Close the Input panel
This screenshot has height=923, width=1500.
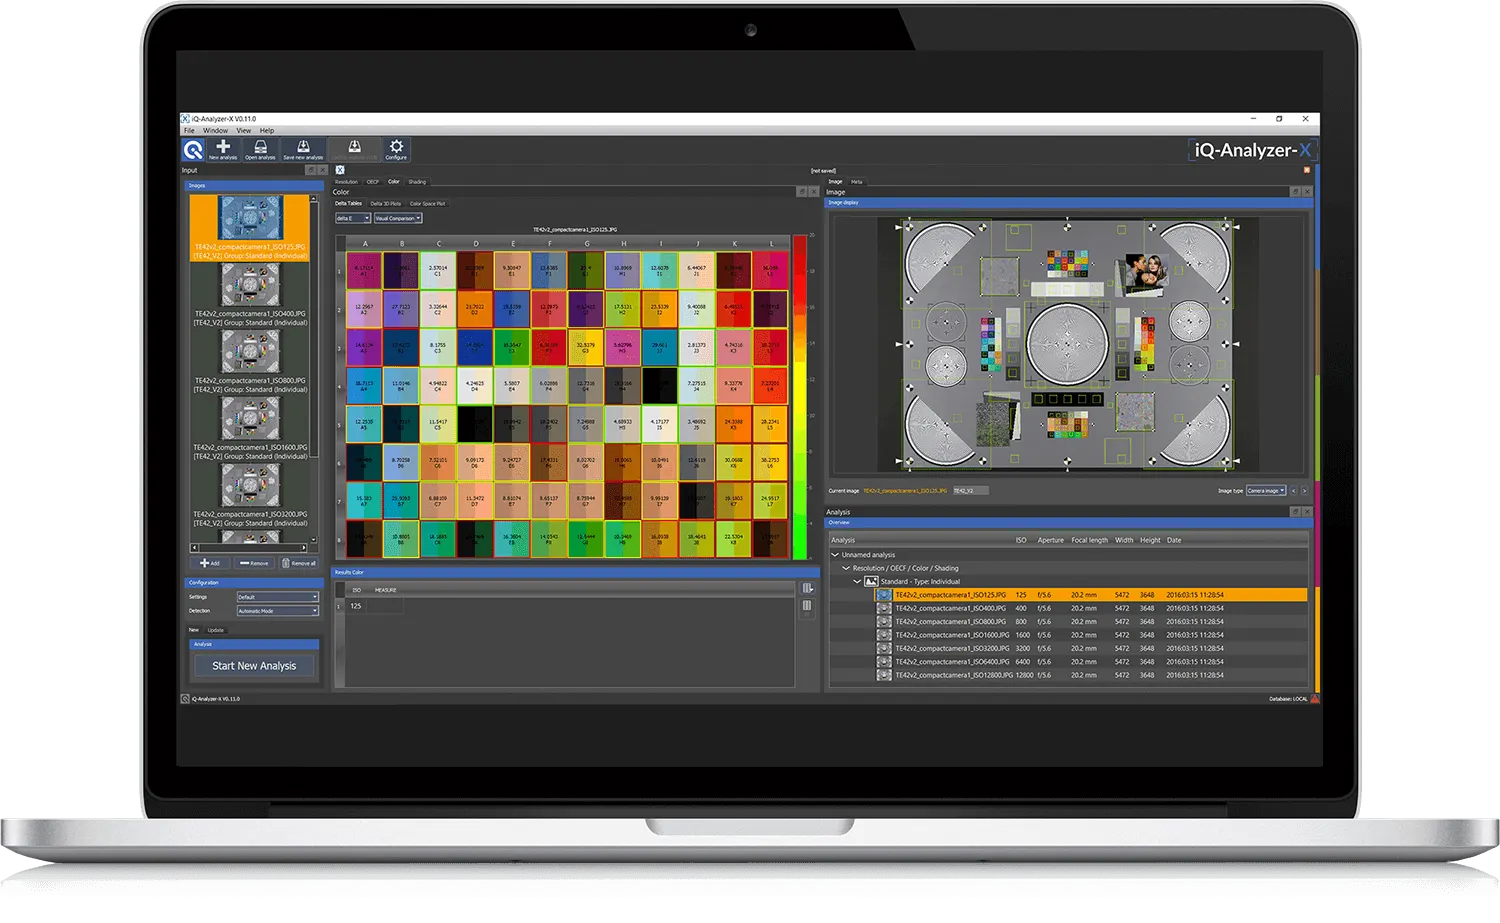coord(322,170)
